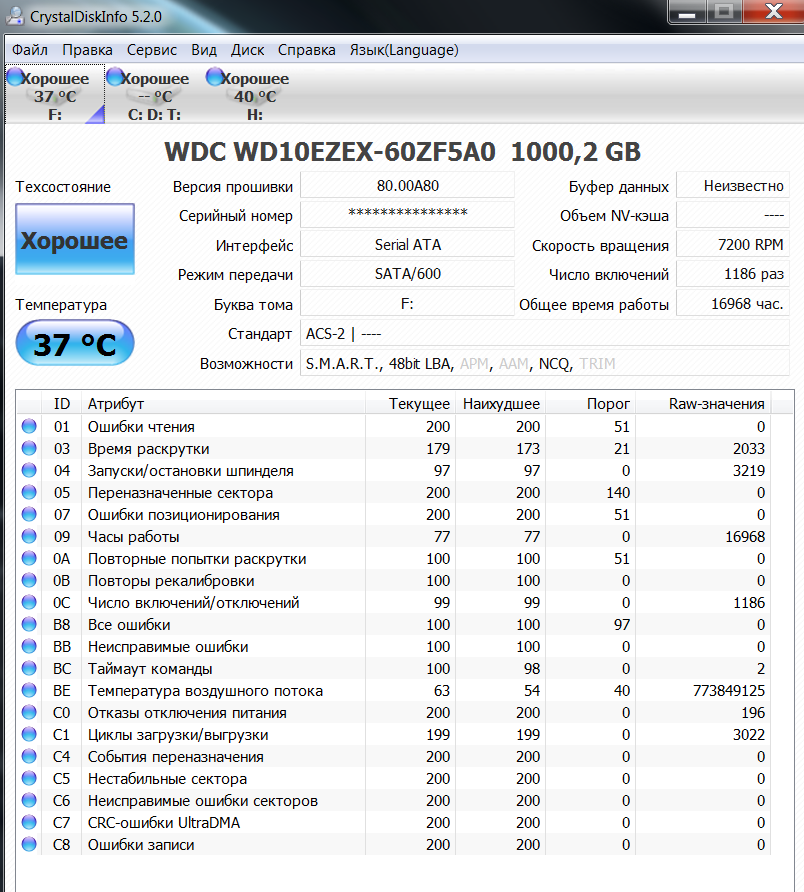Viewport: 804px width, 892px height.
Task: Select disk C: D: T: tab
Action: [154, 94]
